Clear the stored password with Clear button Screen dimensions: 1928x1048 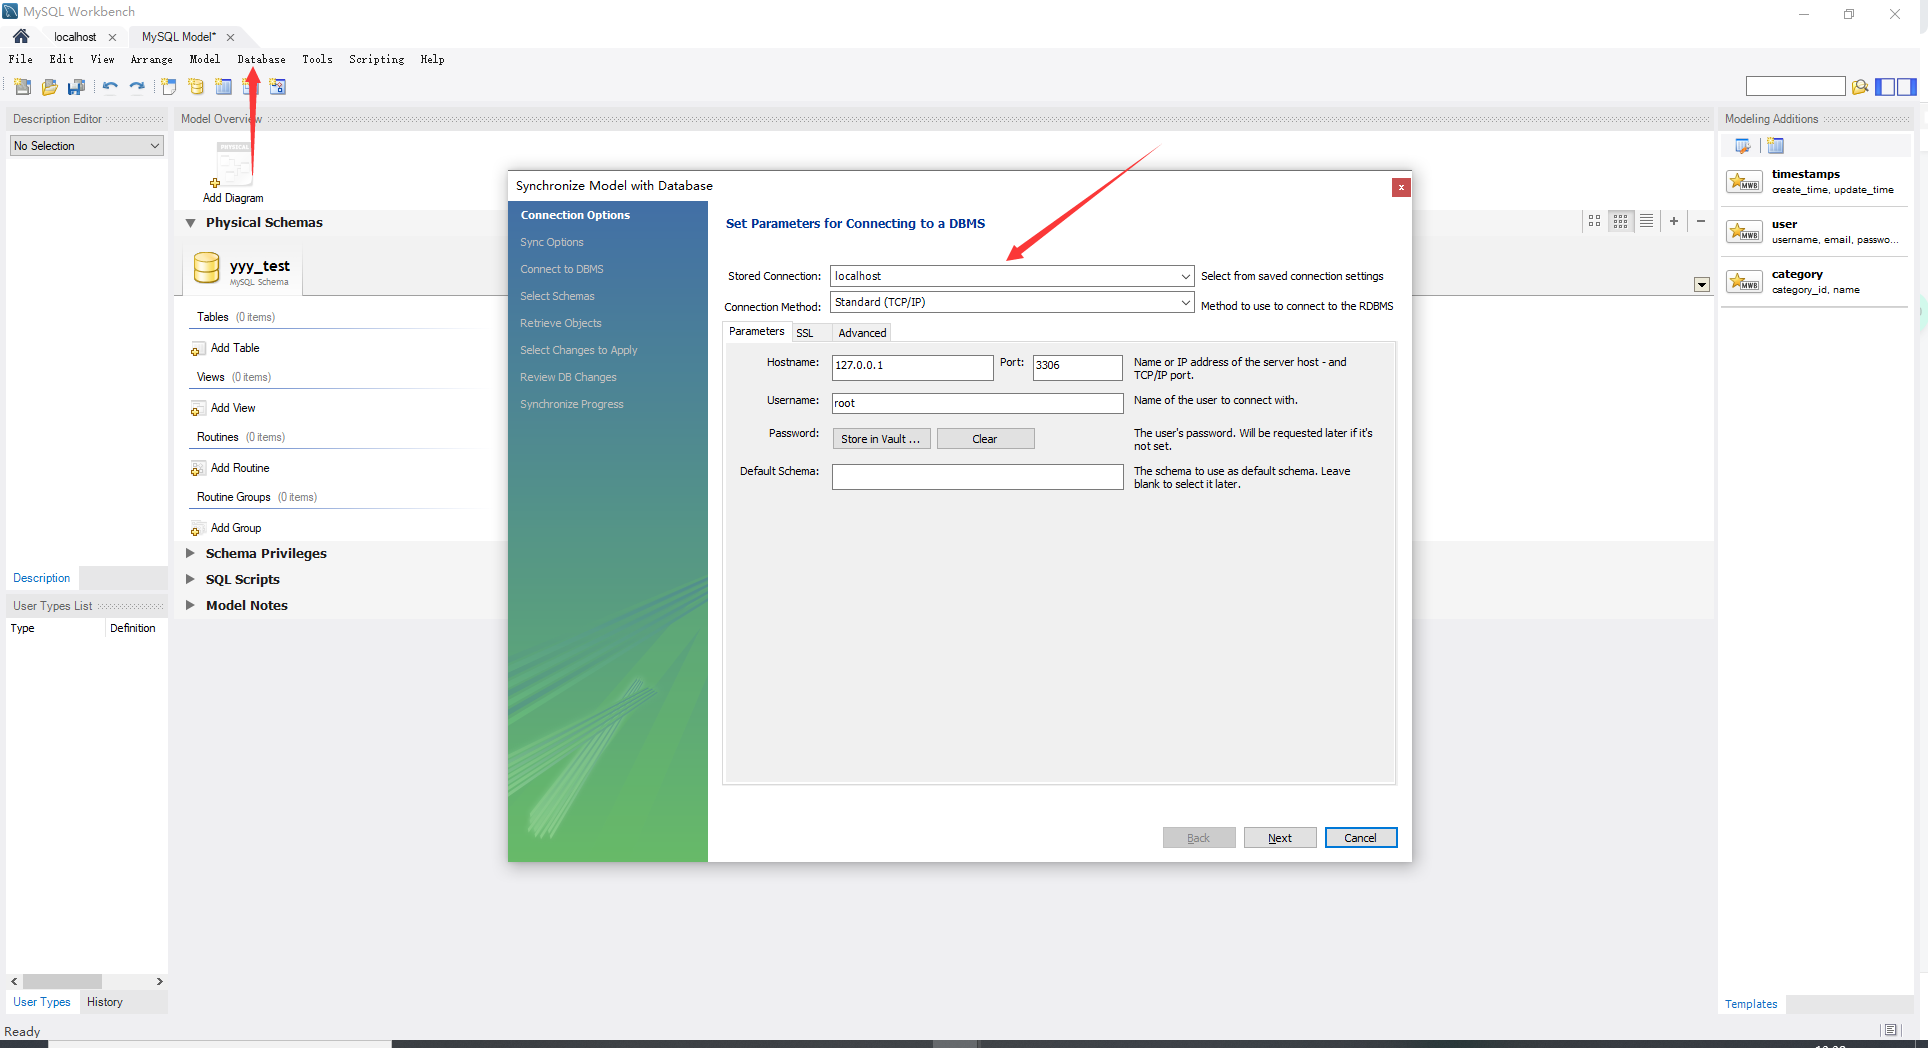985,438
